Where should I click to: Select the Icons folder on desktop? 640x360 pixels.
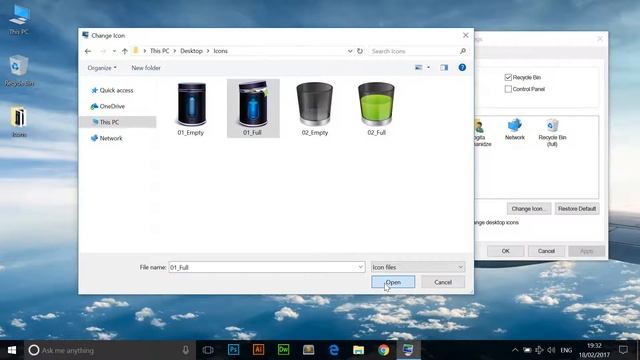point(19,122)
